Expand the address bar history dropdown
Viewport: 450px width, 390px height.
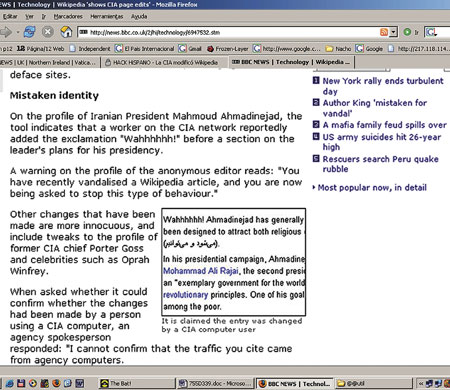pos(394,32)
